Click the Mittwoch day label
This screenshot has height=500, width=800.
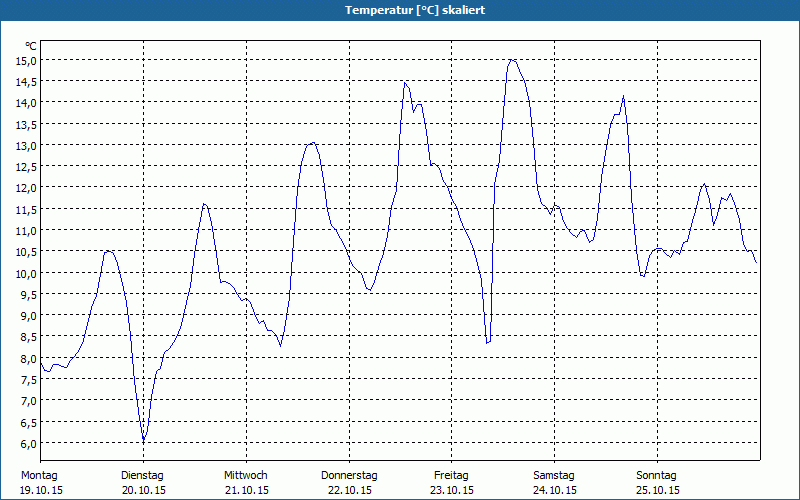click(x=246, y=476)
